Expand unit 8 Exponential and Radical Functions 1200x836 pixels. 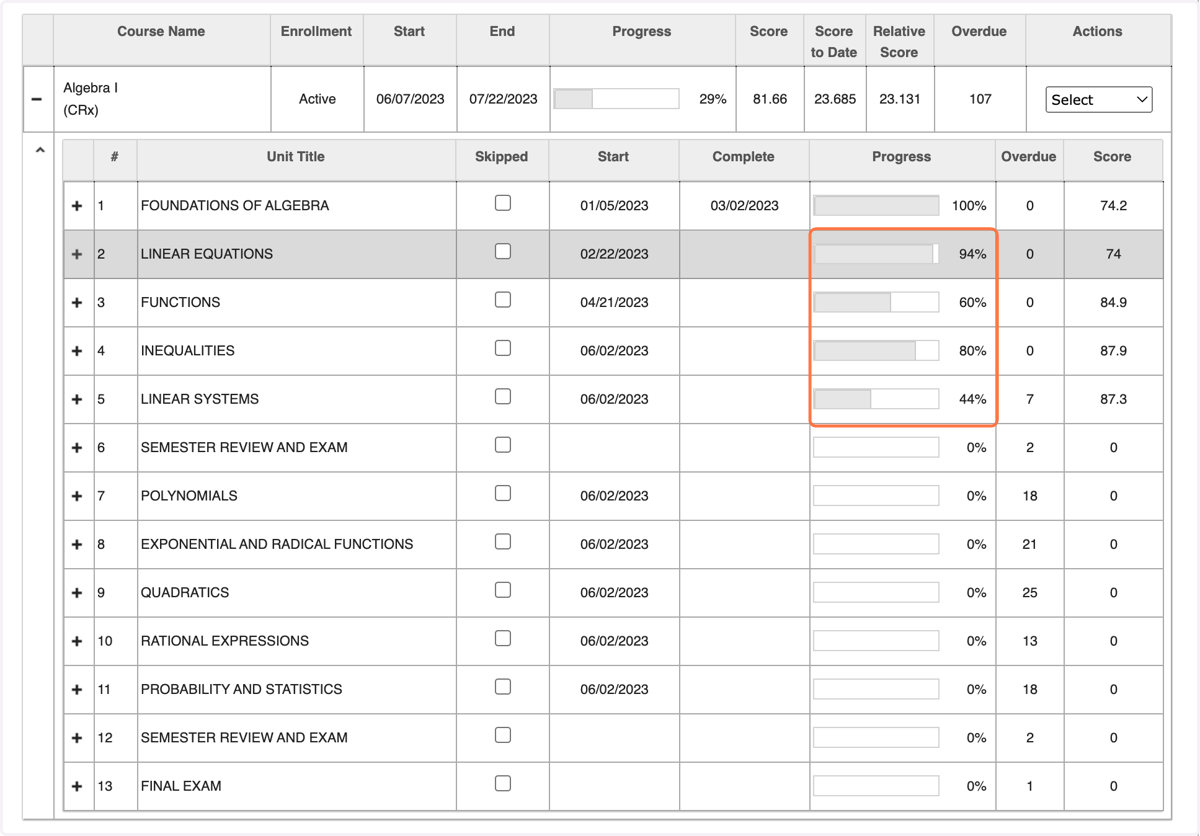coord(77,544)
